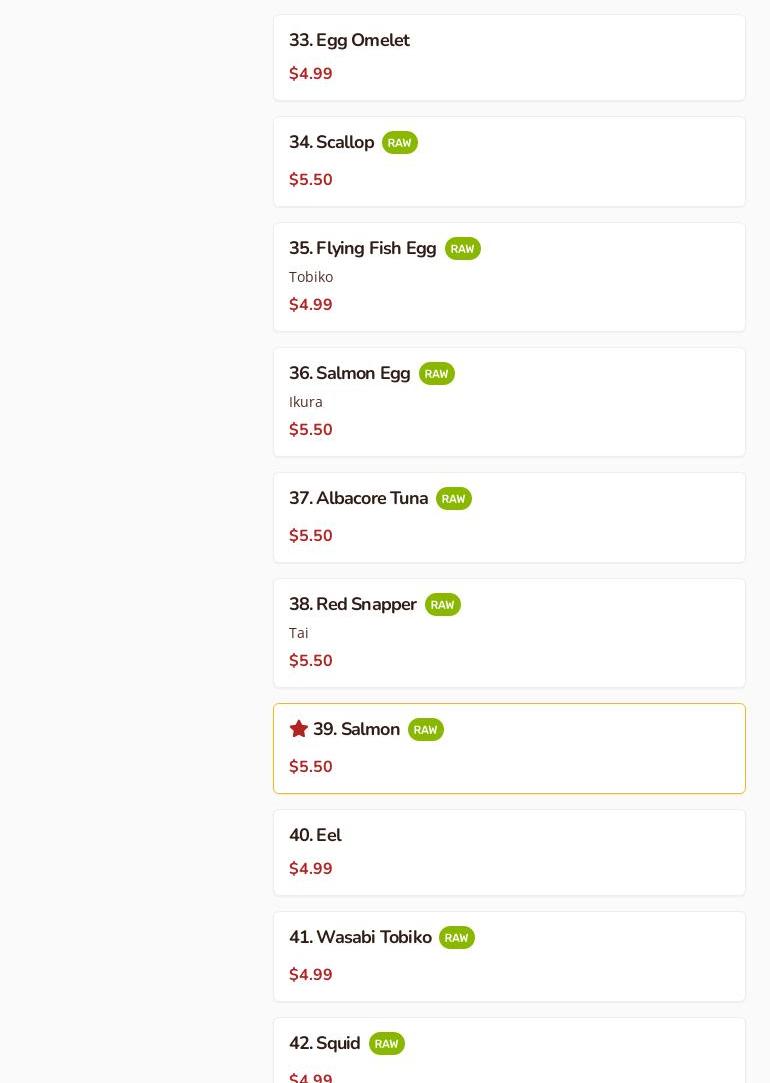Select 37. Albacore Tuna title
This screenshot has width=770, height=1083.
pos(358,499)
